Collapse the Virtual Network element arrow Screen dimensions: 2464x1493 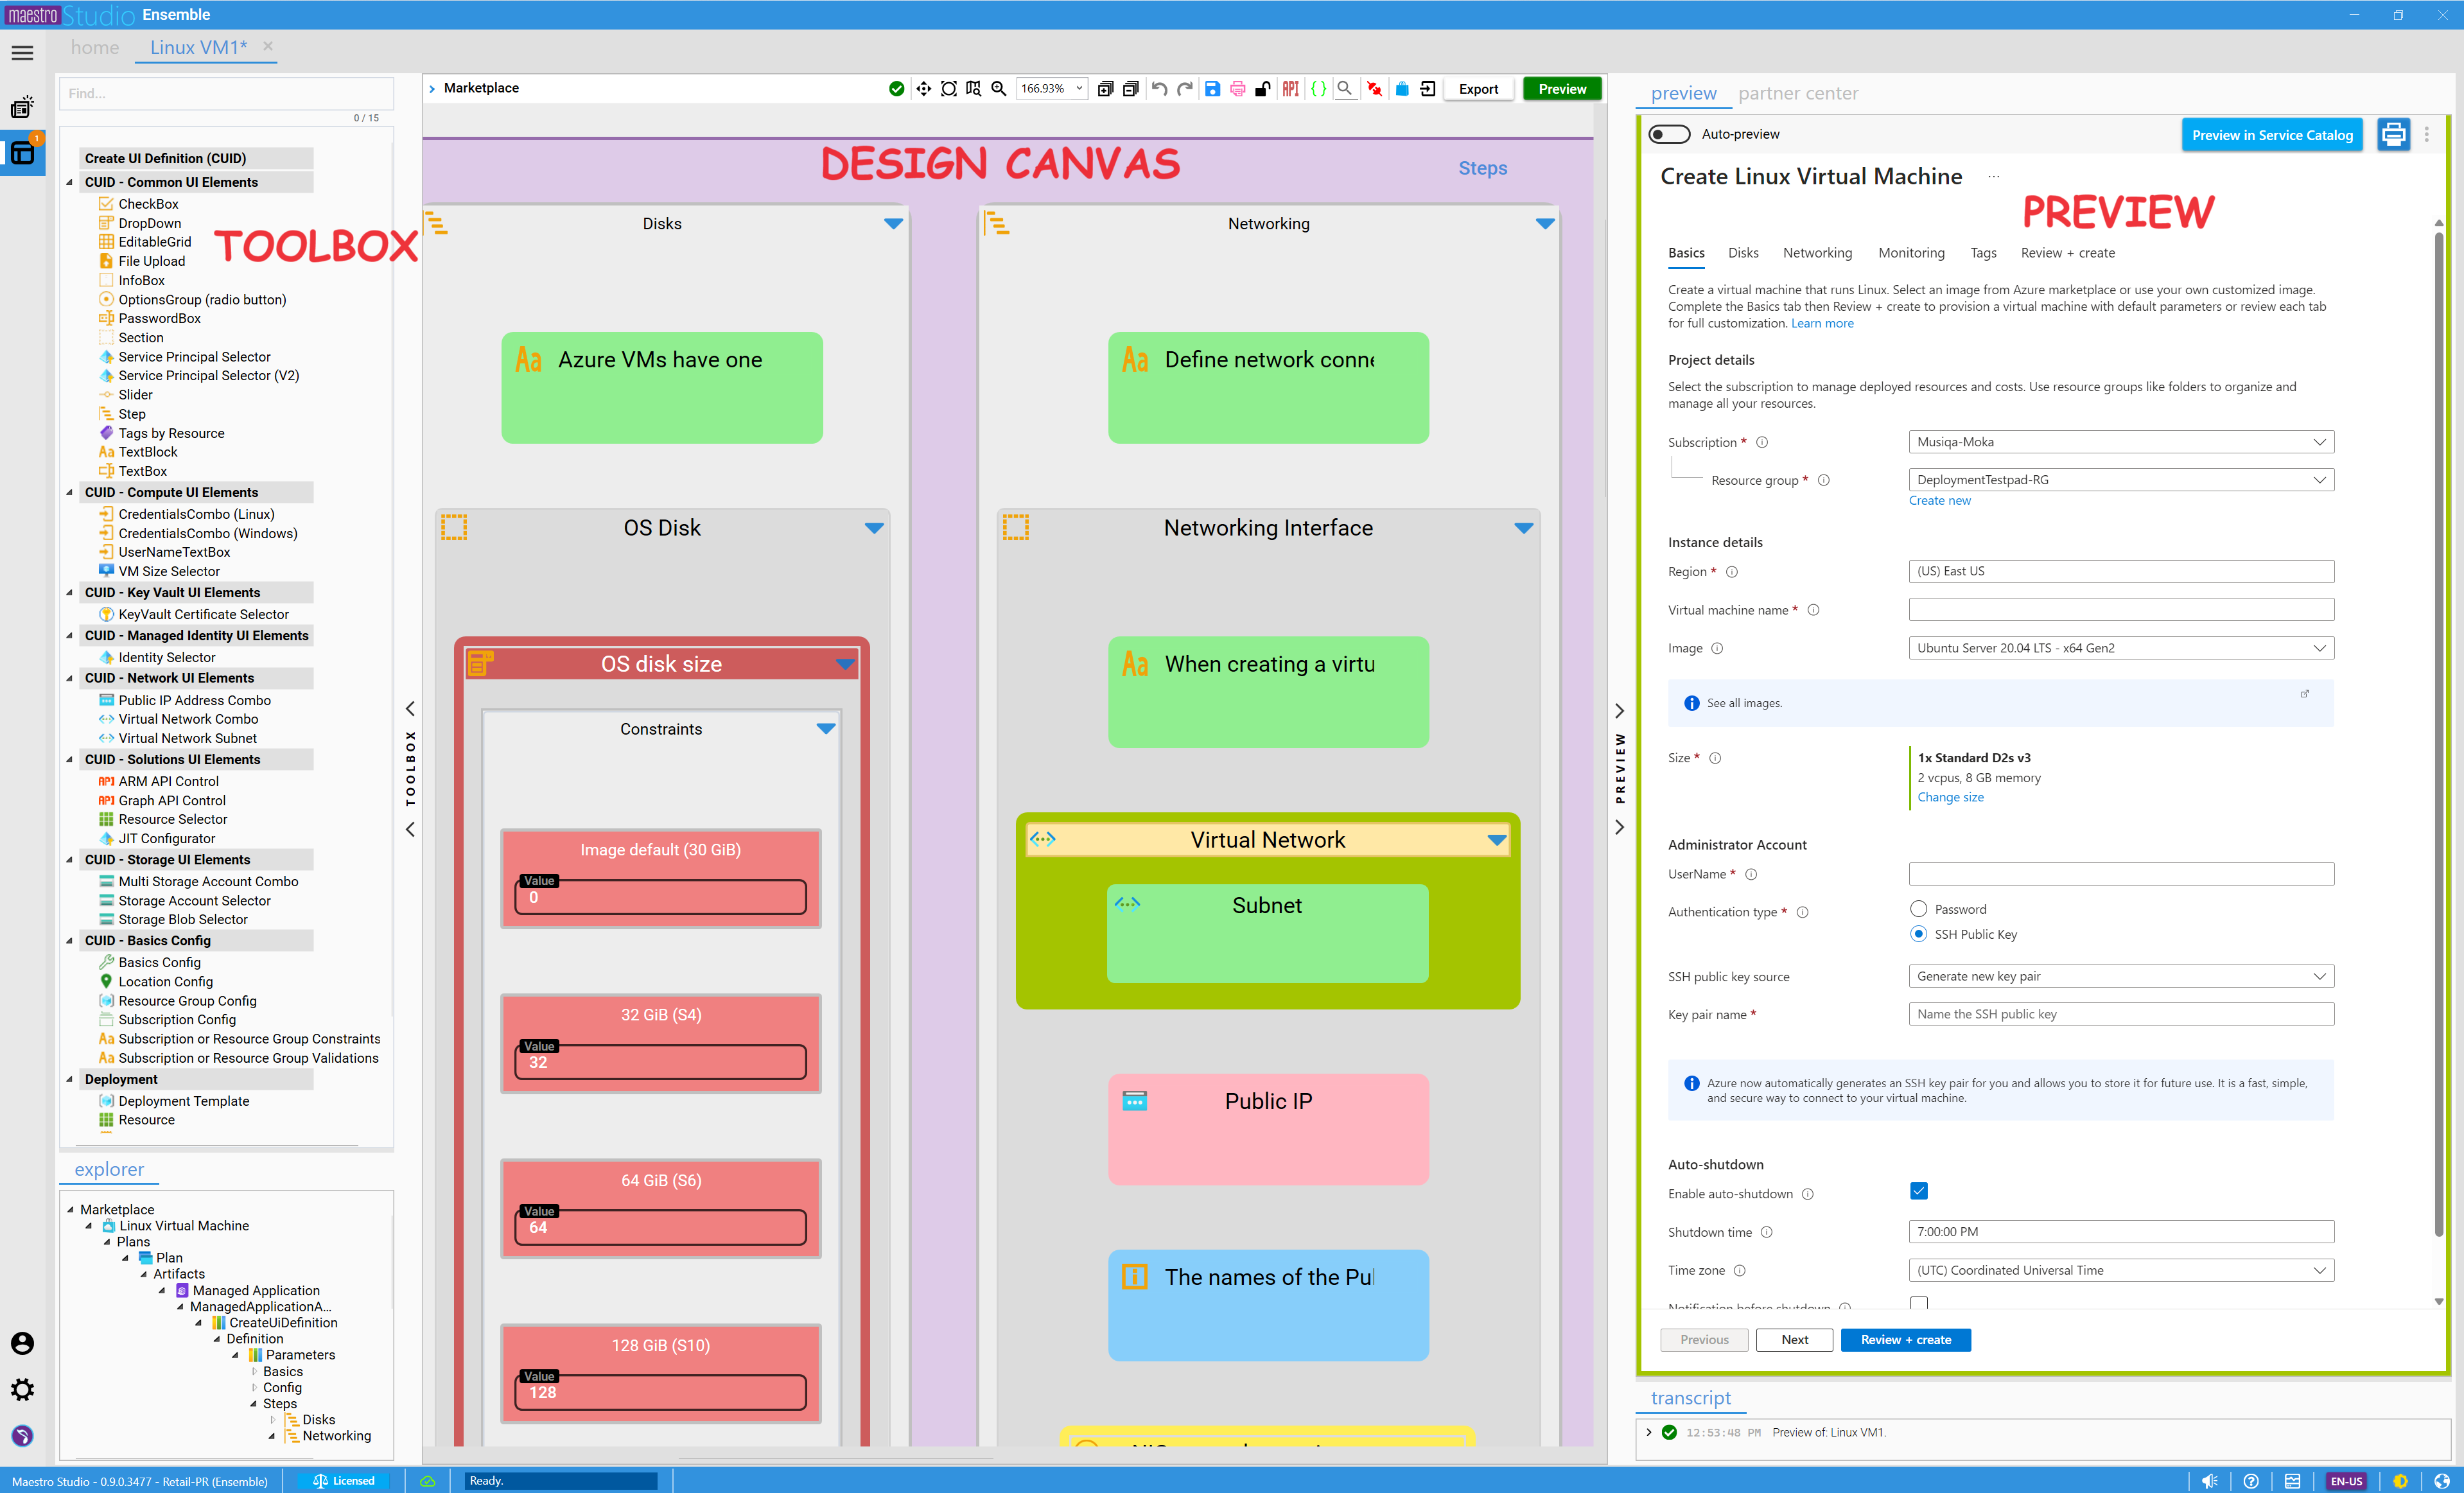(1497, 840)
